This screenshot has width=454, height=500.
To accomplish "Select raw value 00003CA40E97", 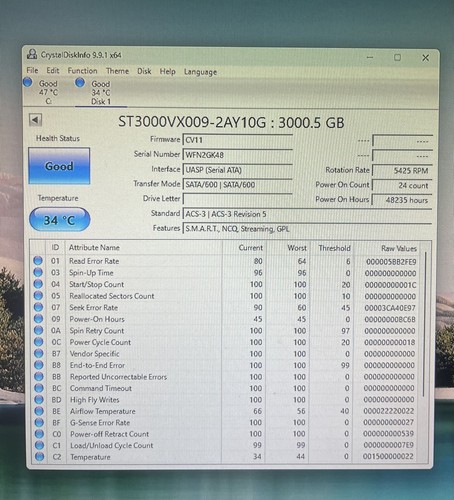I will click(390, 308).
